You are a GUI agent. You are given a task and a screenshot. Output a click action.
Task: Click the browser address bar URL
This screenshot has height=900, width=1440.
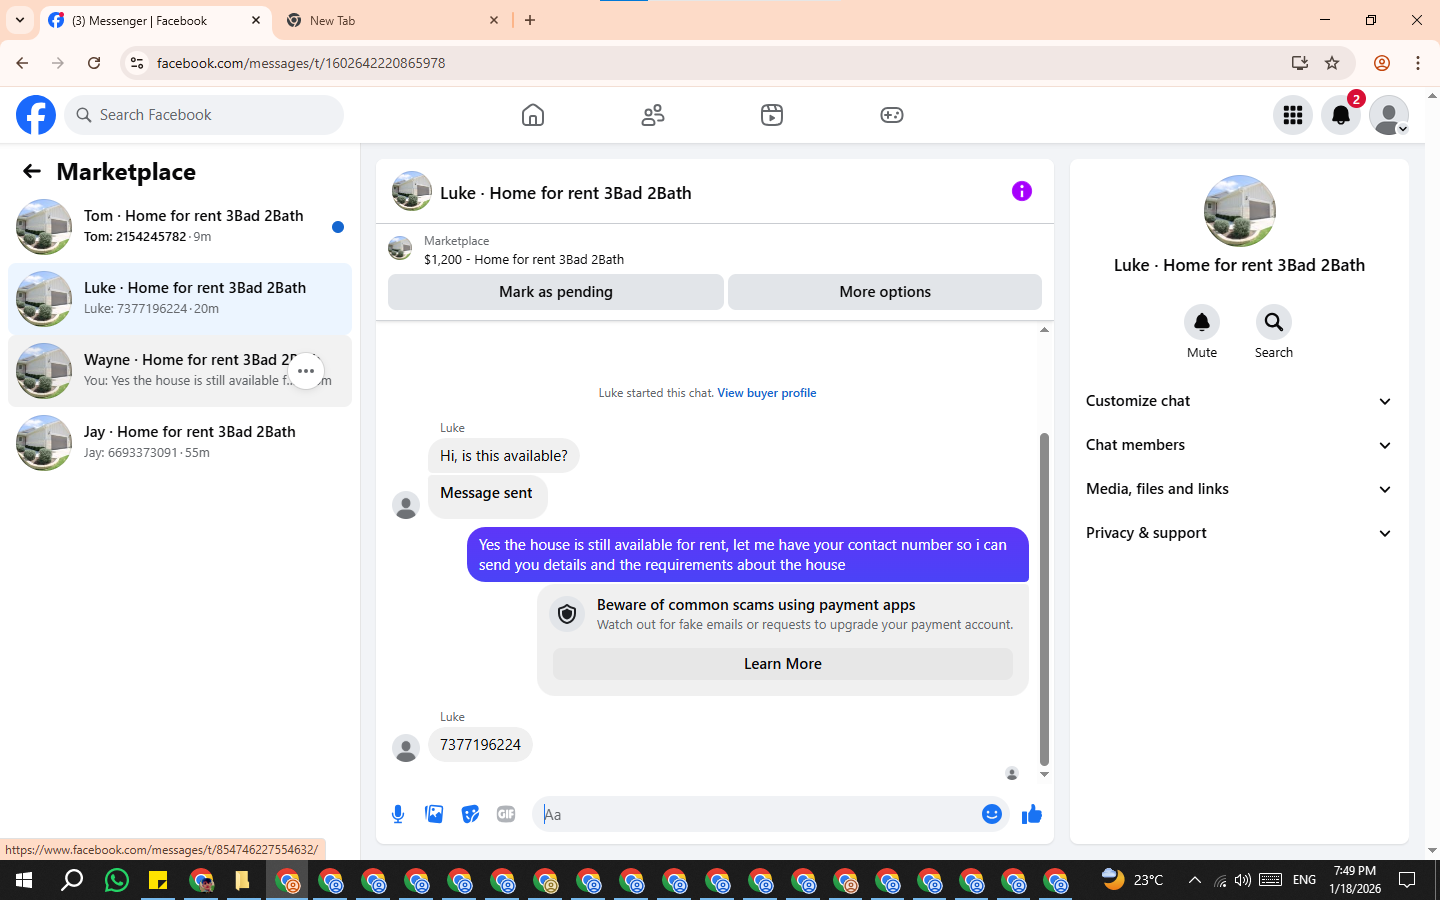coord(301,63)
